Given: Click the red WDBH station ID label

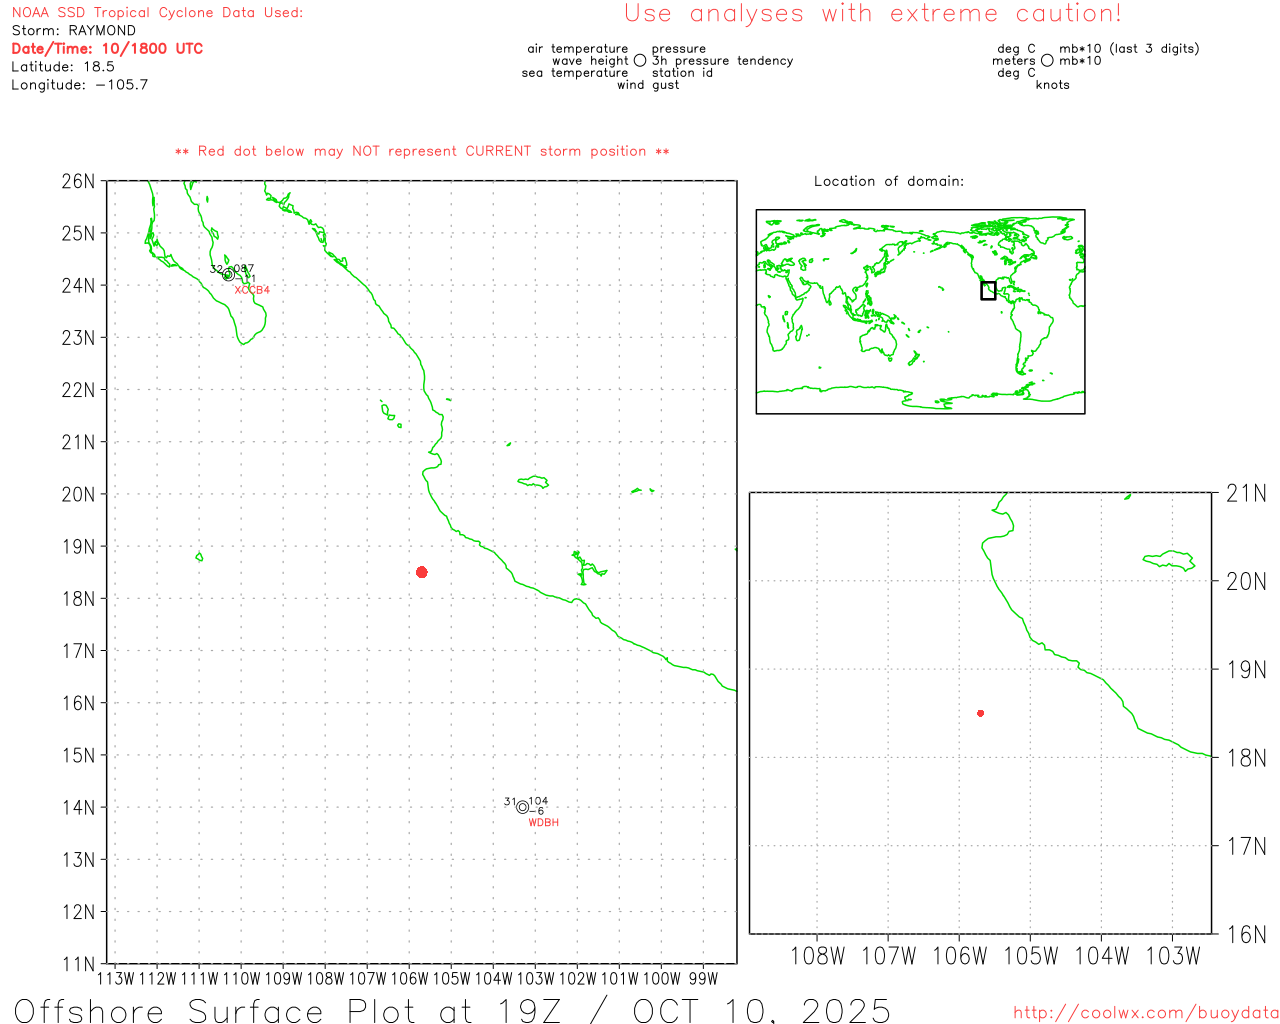Looking at the screenshot, I should (543, 823).
